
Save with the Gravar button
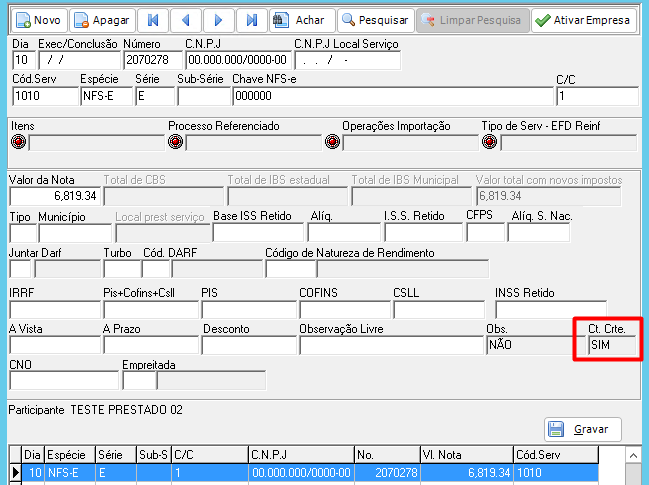pos(583,430)
